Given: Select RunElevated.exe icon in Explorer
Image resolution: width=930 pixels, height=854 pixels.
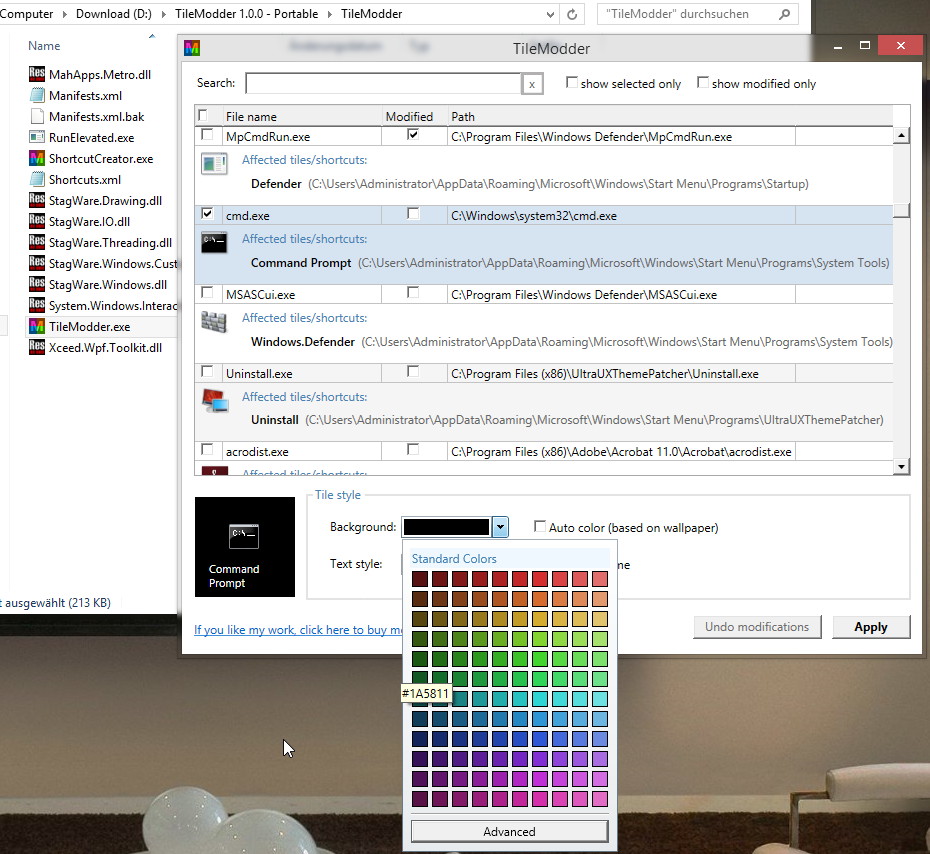Looking at the screenshot, I should tap(37, 137).
